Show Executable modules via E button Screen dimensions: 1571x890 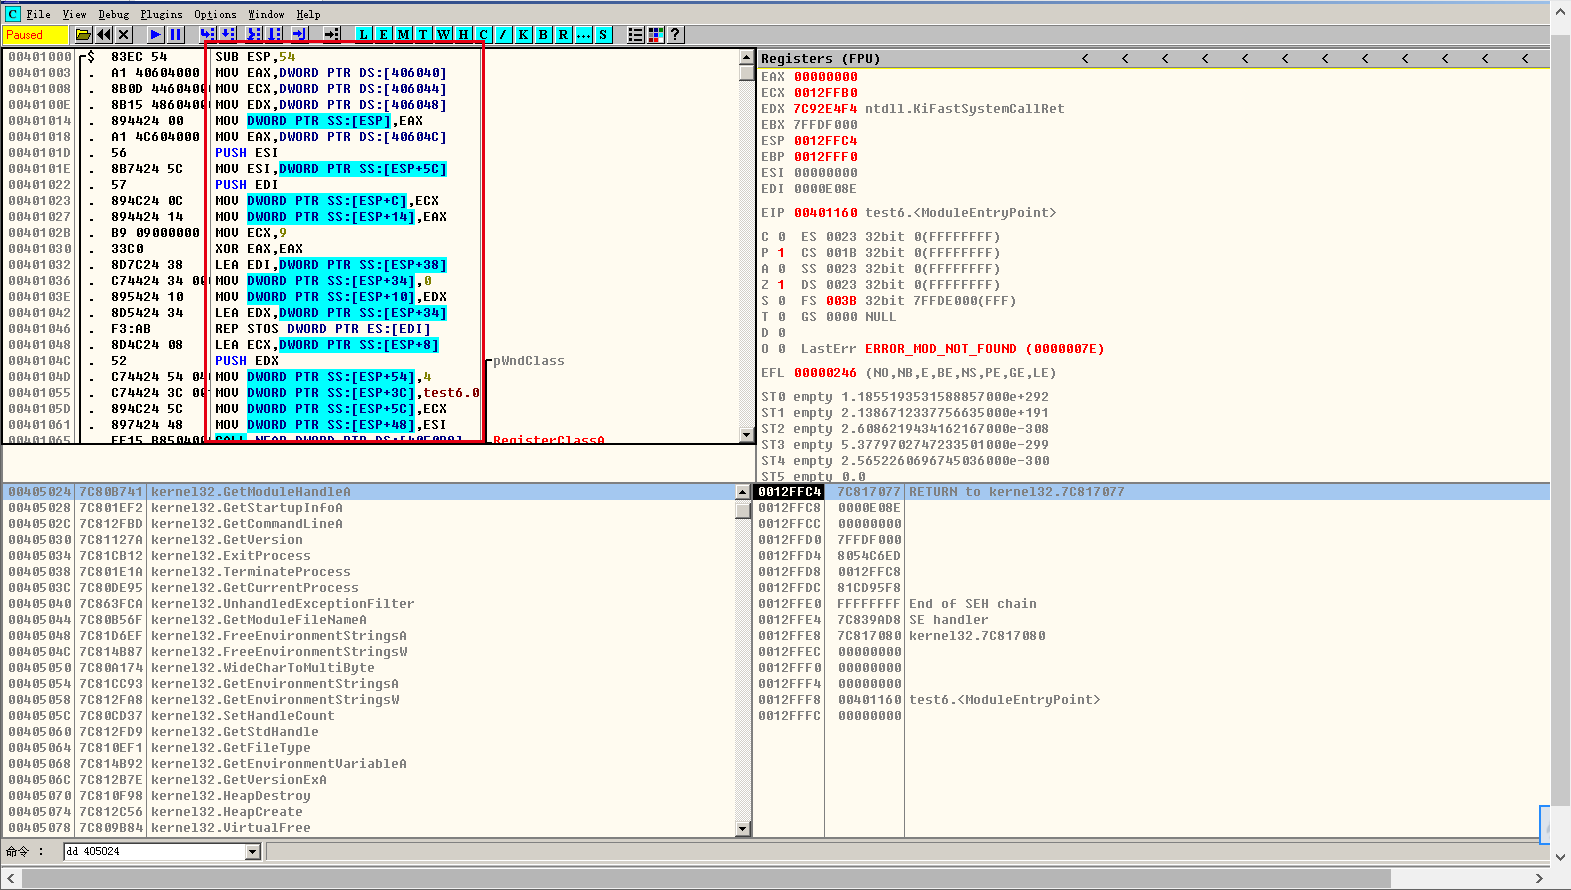click(383, 34)
